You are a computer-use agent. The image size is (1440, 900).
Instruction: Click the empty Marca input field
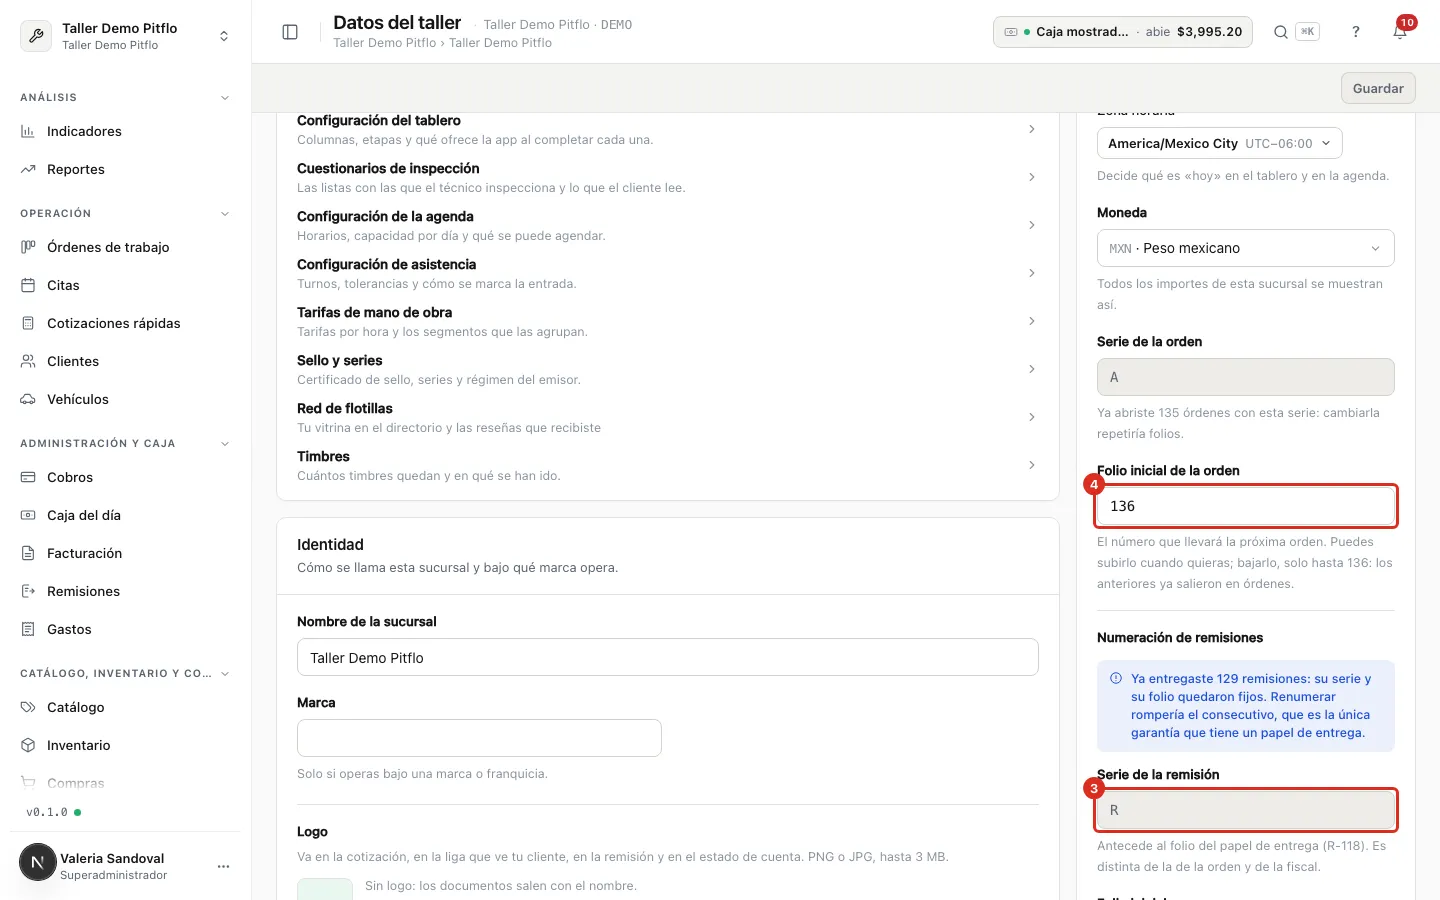(479, 738)
